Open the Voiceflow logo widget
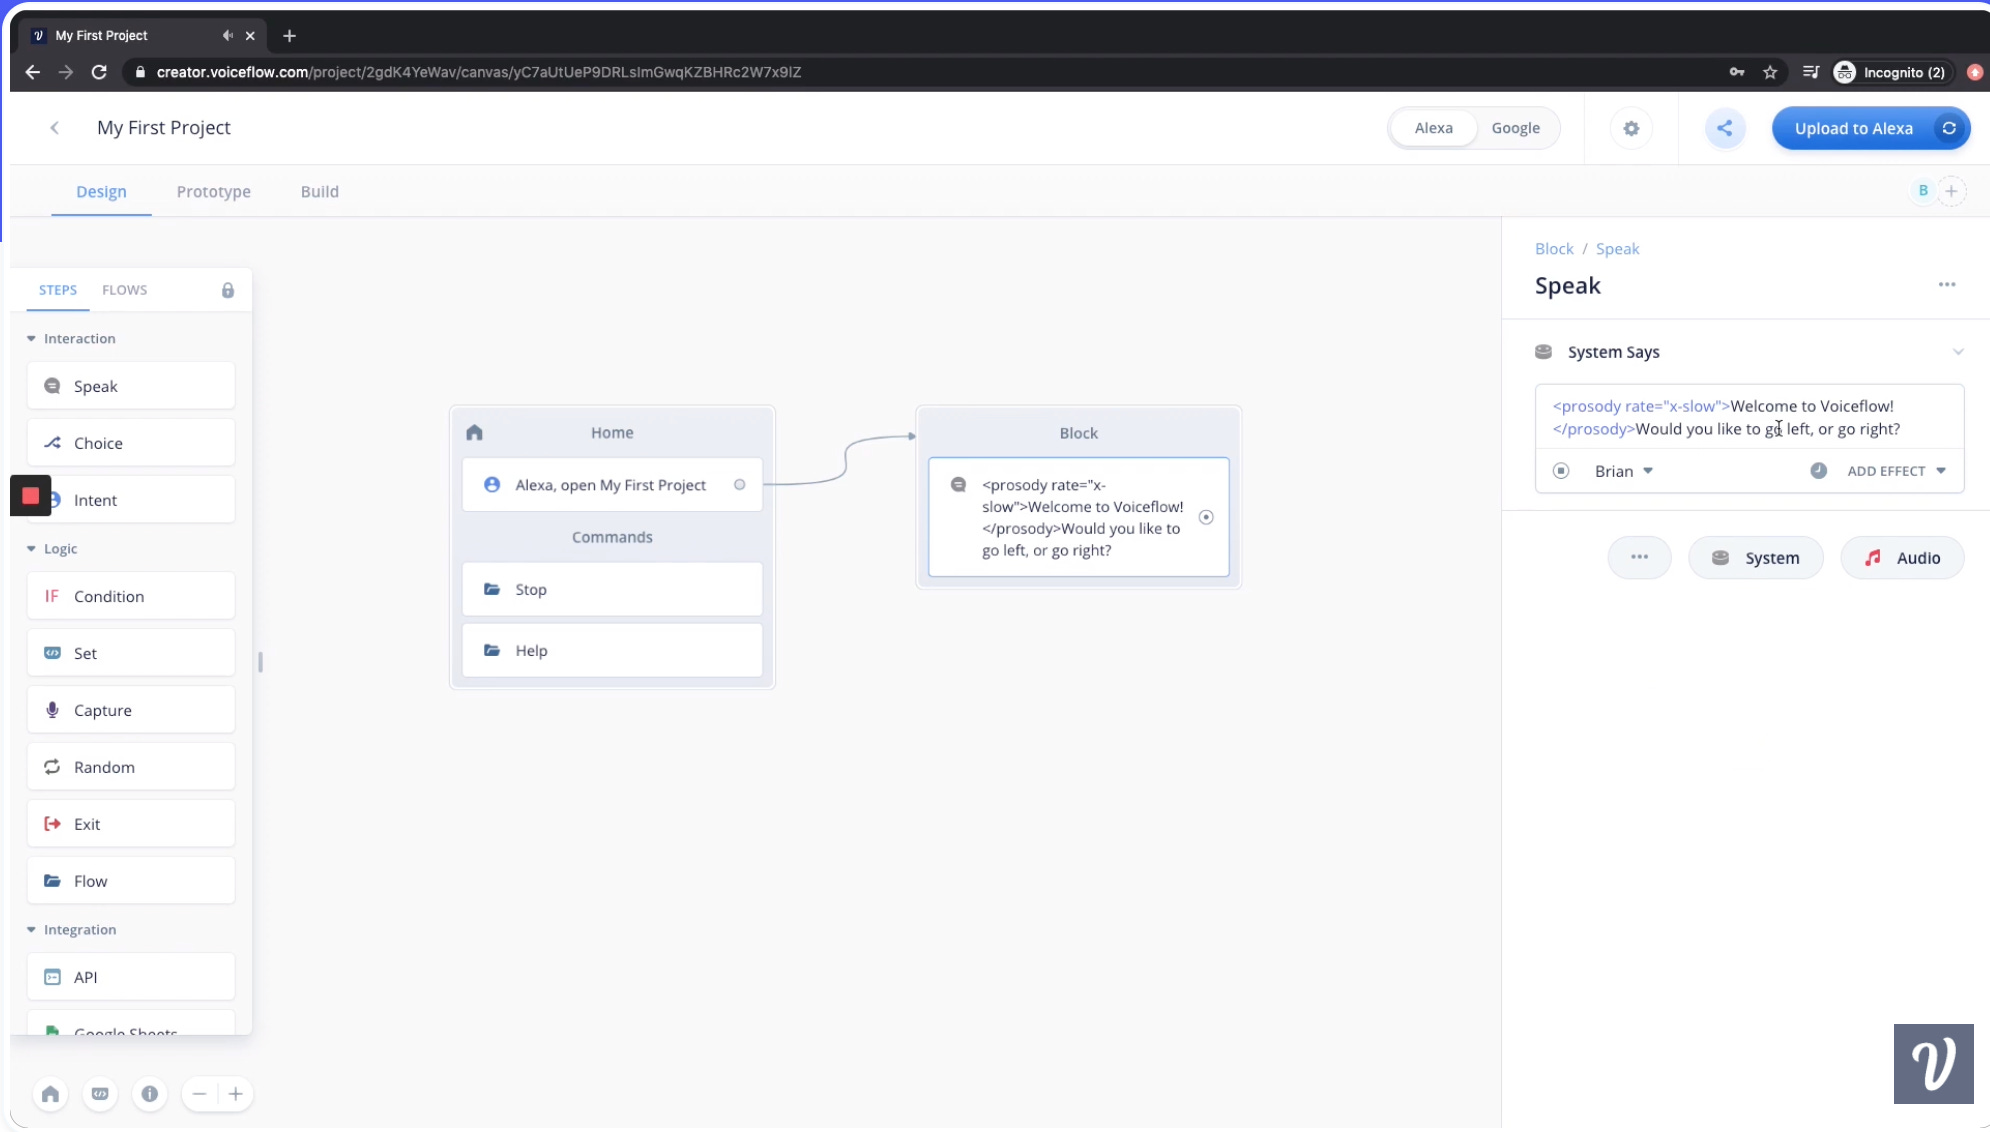Viewport: 1990px width, 1132px height. pyautogui.click(x=1933, y=1064)
